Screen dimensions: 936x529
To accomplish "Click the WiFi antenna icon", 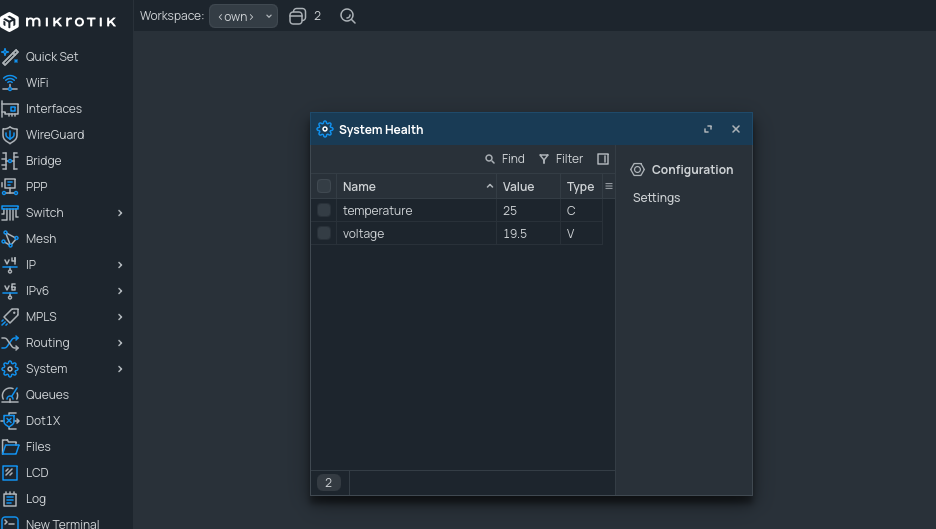I will [10, 83].
